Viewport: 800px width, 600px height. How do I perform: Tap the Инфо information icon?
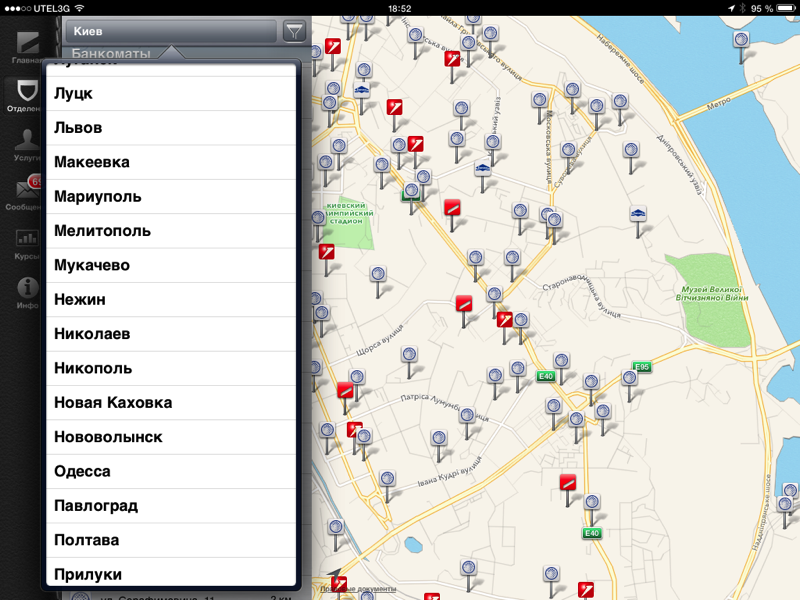click(x=27, y=291)
